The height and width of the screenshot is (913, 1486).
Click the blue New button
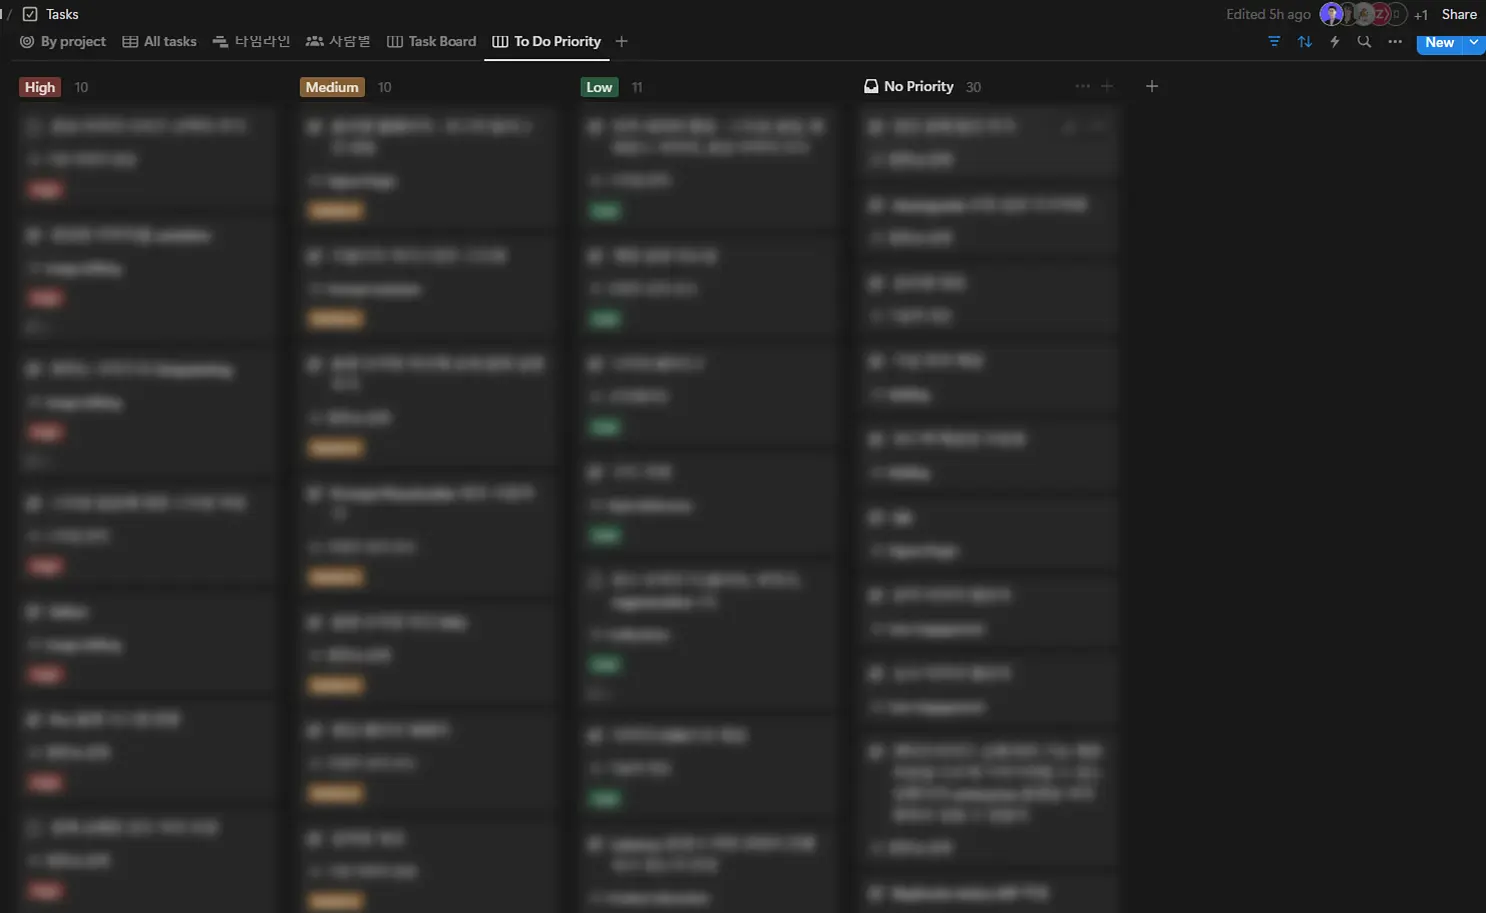tap(1439, 42)
